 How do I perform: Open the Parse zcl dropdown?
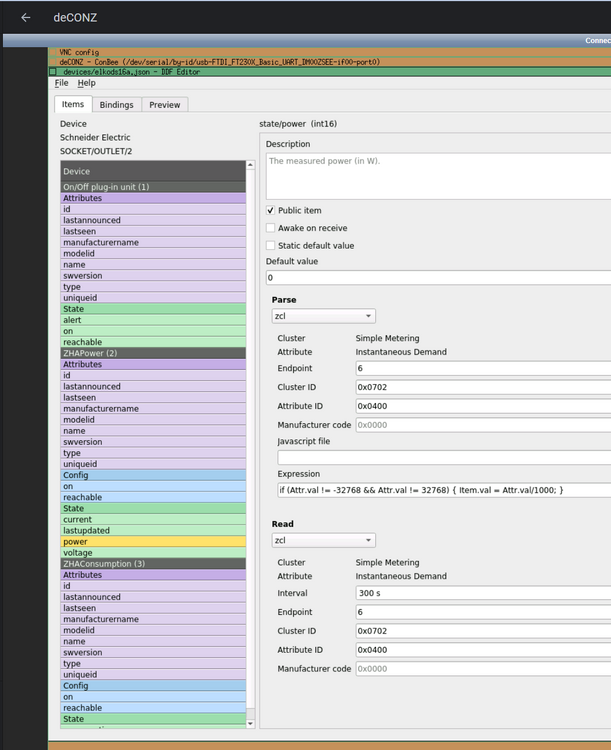point(323,316)
